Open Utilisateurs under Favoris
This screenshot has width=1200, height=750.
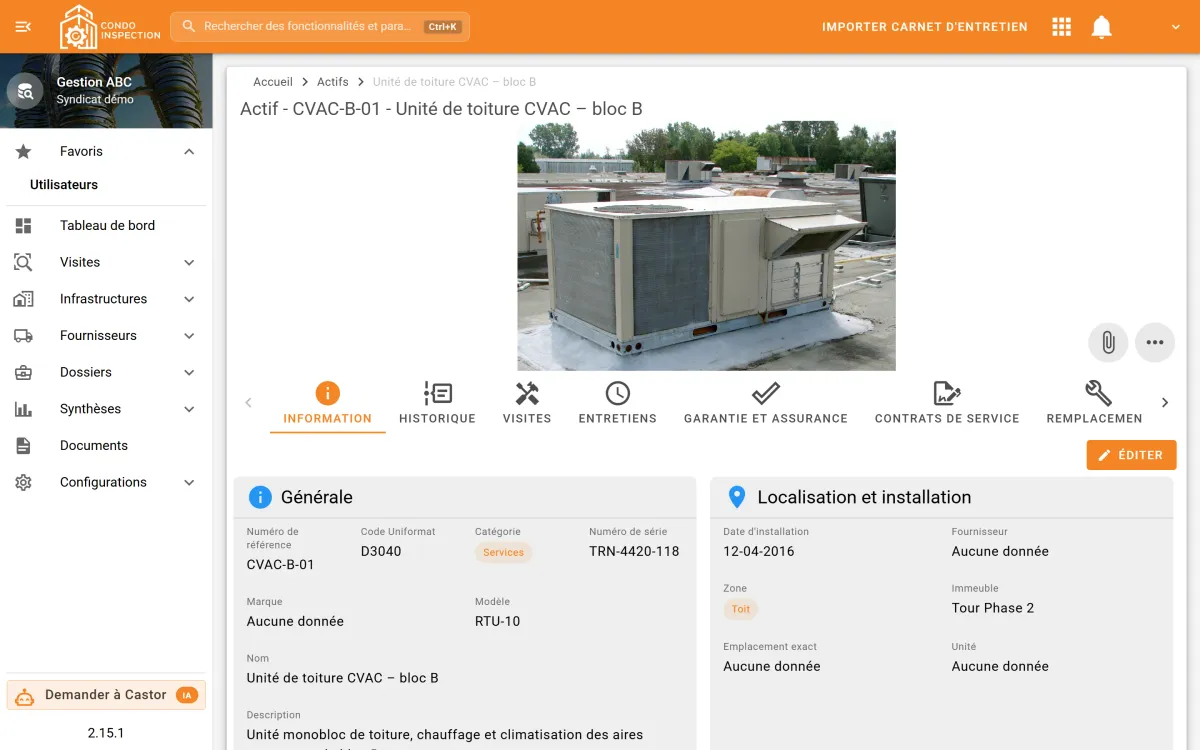[x=64, y=185]
